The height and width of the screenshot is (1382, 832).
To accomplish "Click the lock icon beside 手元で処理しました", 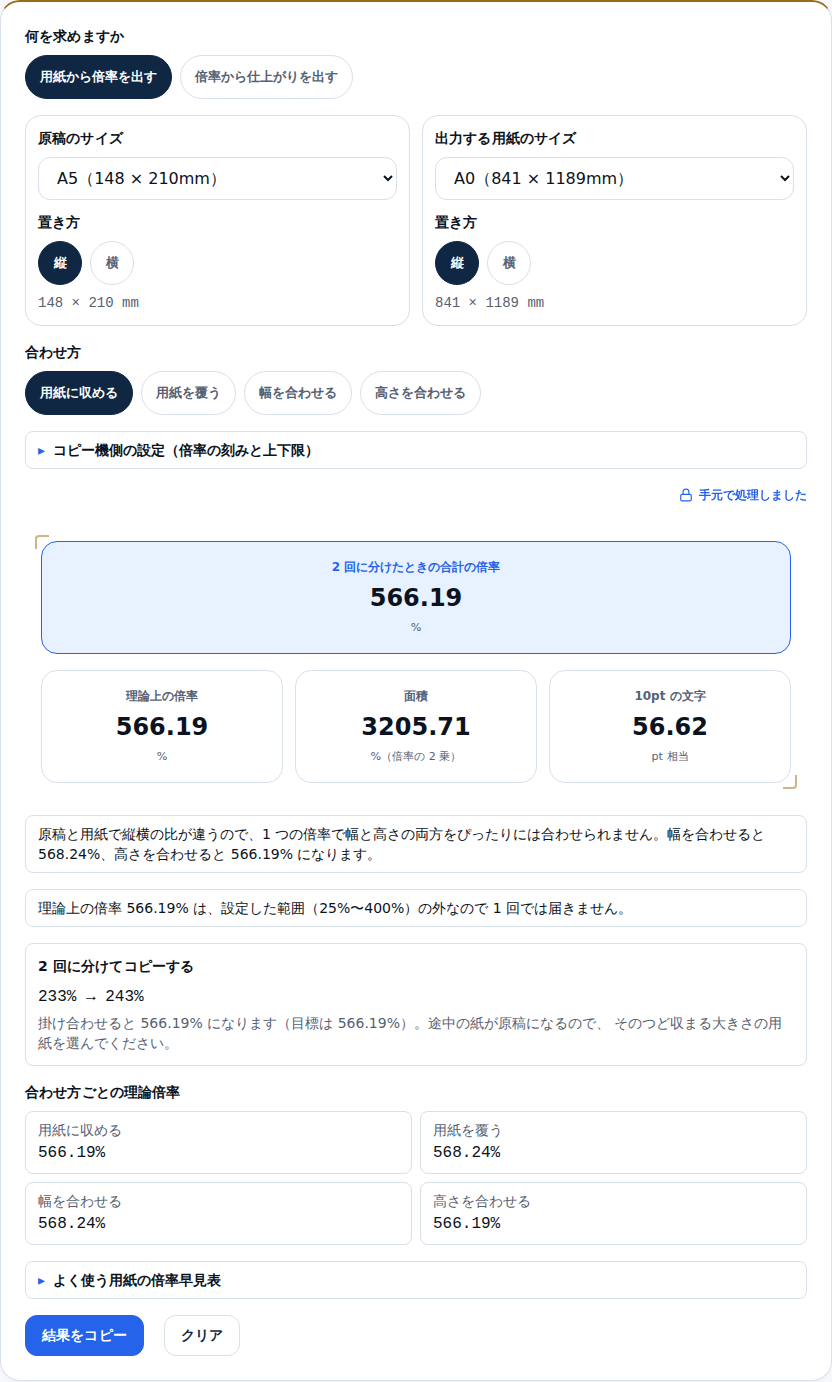I will pyautogui.click(x=686, y=495).
